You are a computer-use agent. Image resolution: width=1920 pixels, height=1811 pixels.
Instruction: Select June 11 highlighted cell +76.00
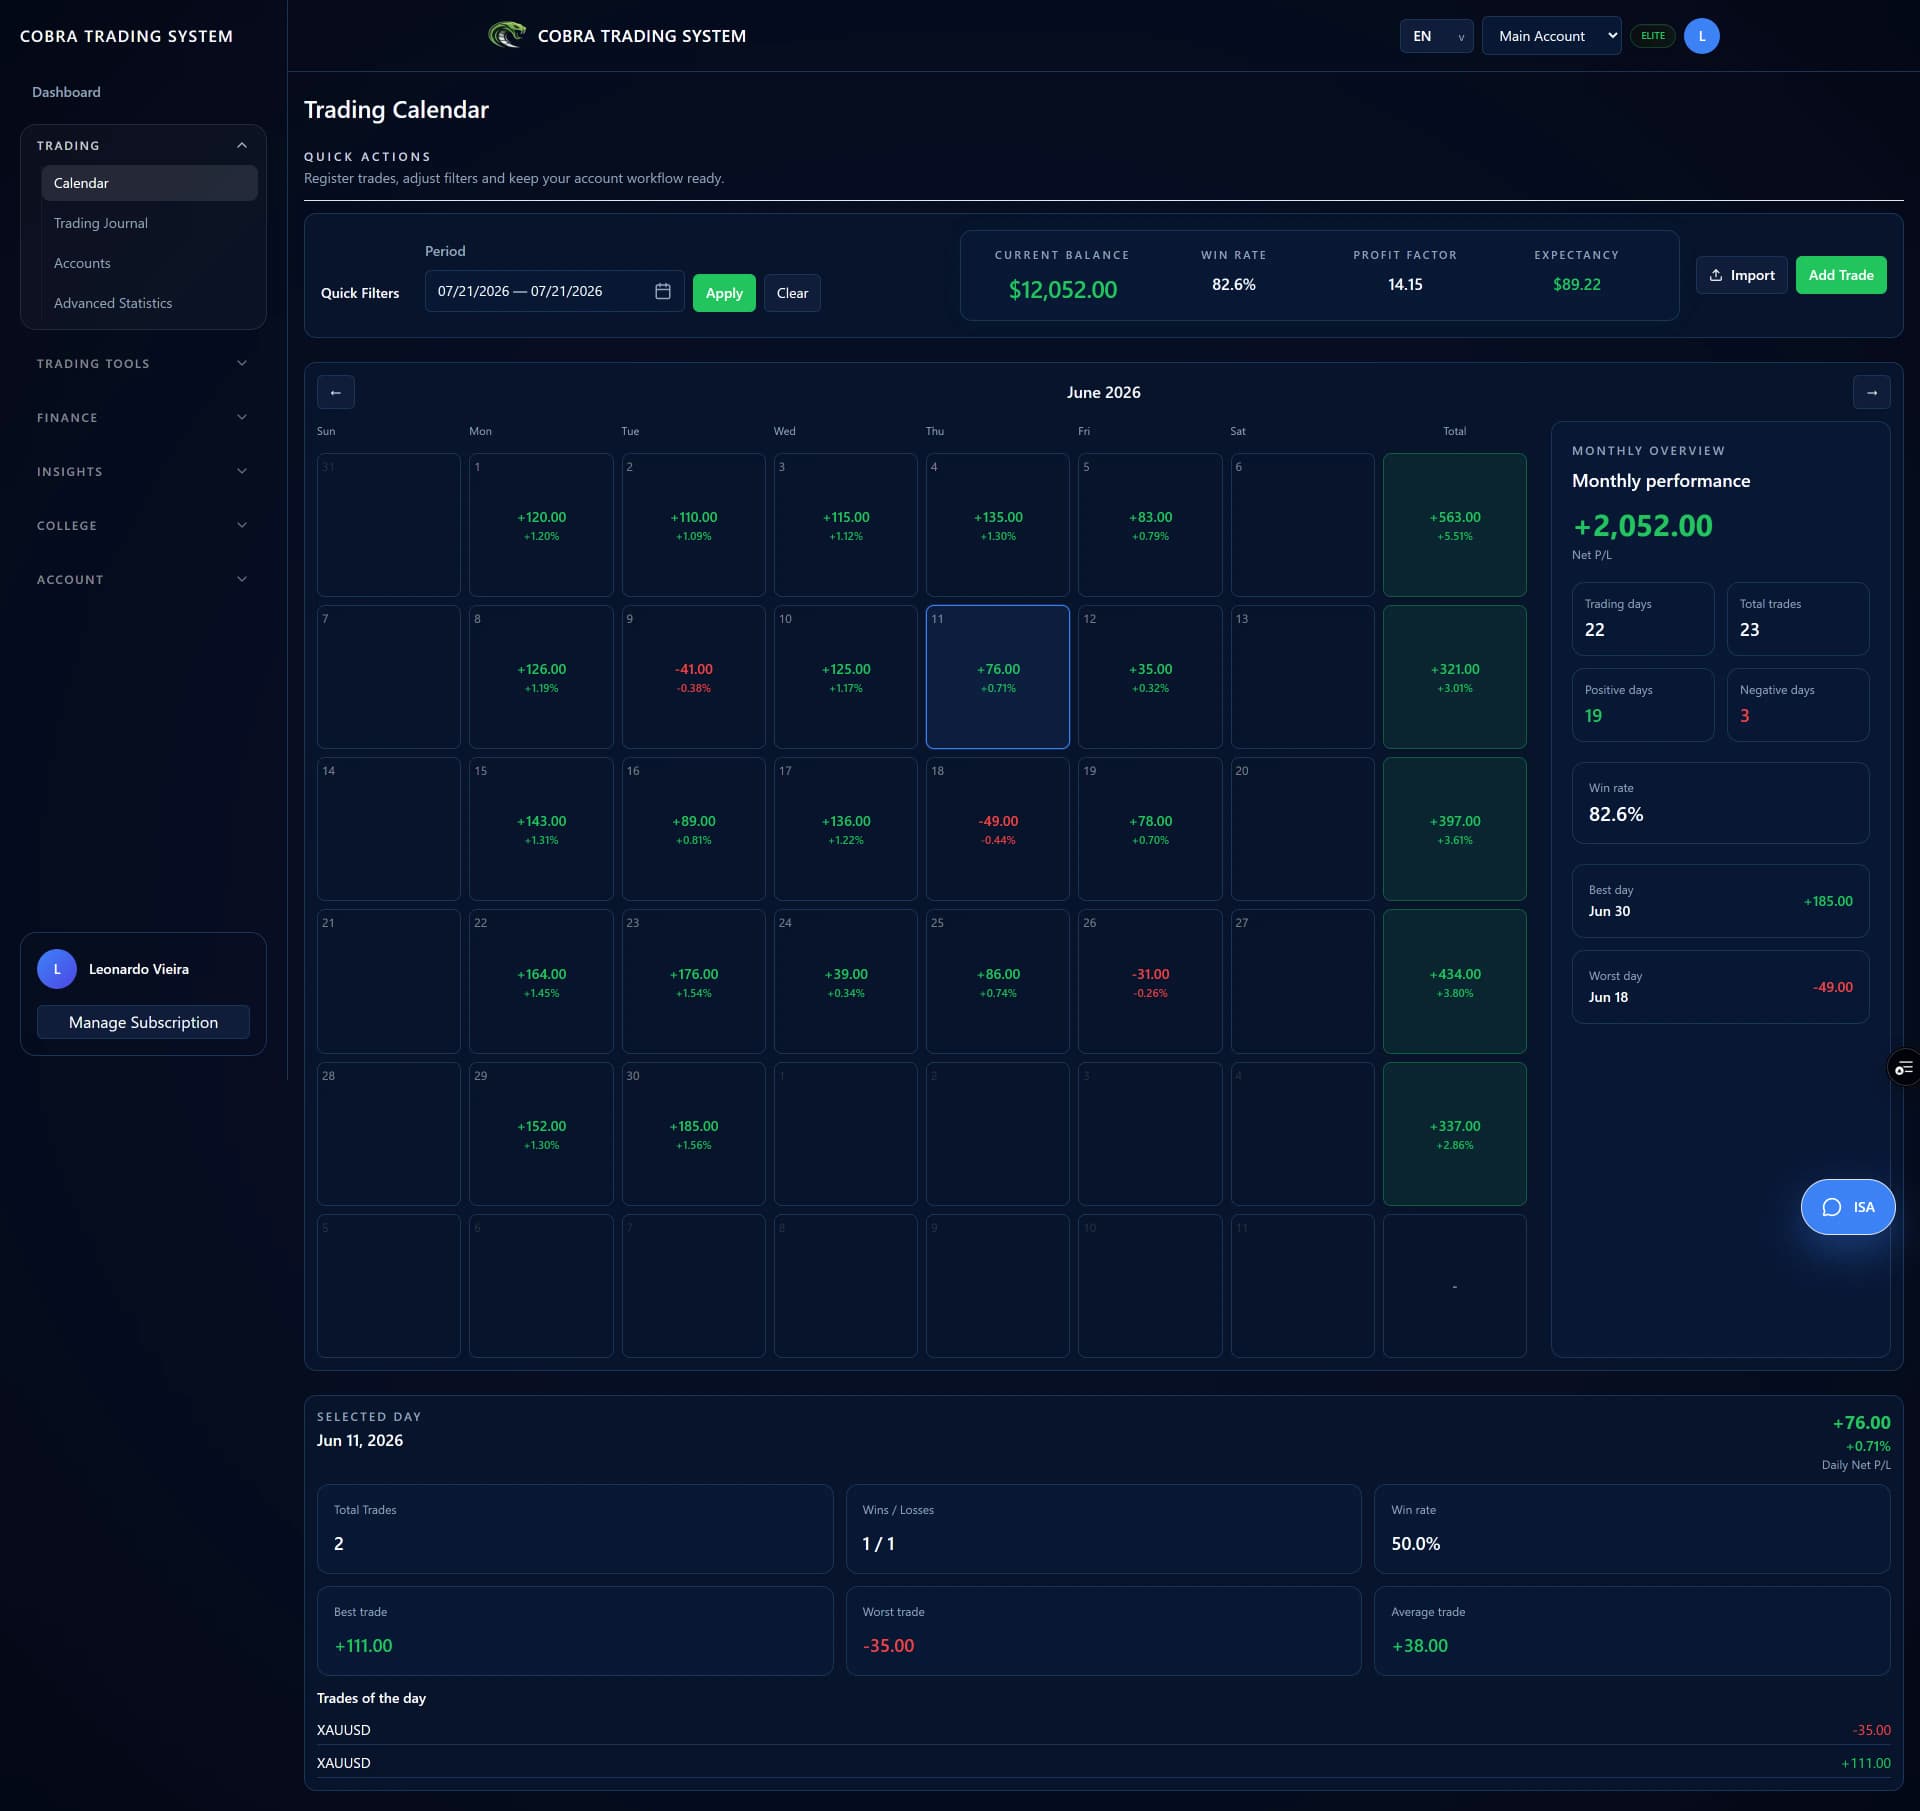pos(997,677)
